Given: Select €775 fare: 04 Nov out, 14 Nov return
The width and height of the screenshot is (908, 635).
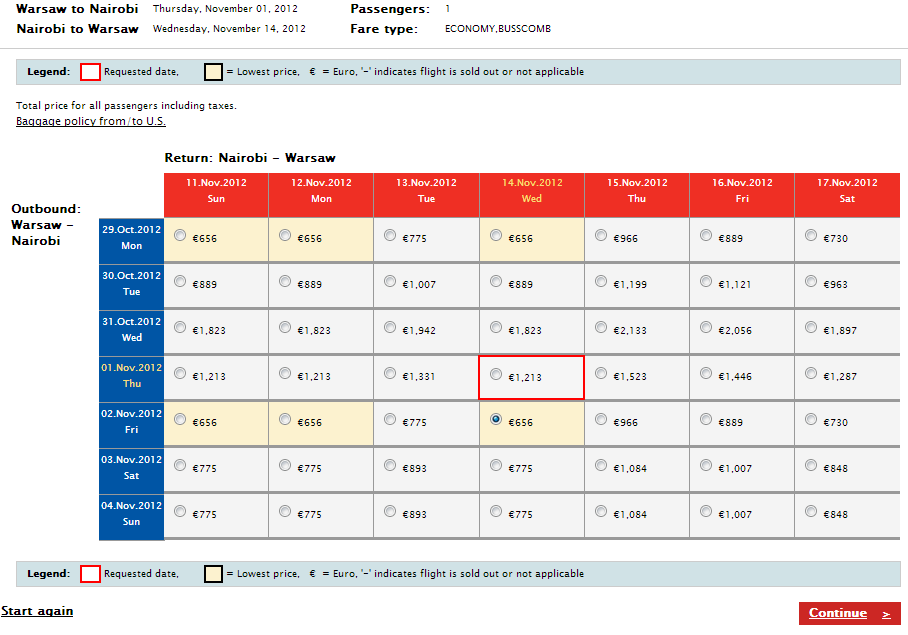Looking at the screenshot, I should (x=496, y=511).
